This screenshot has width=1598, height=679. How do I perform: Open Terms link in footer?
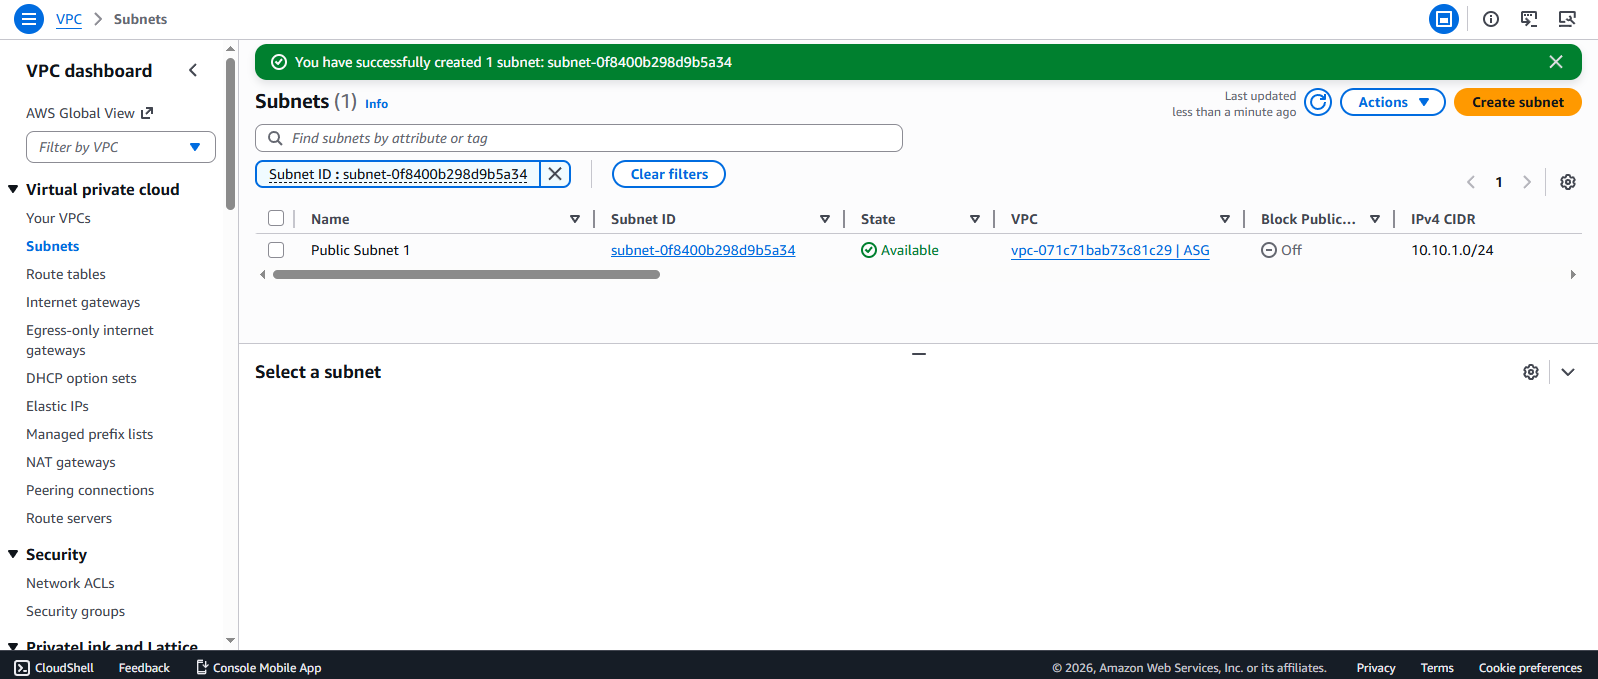tap(1437, 668)
